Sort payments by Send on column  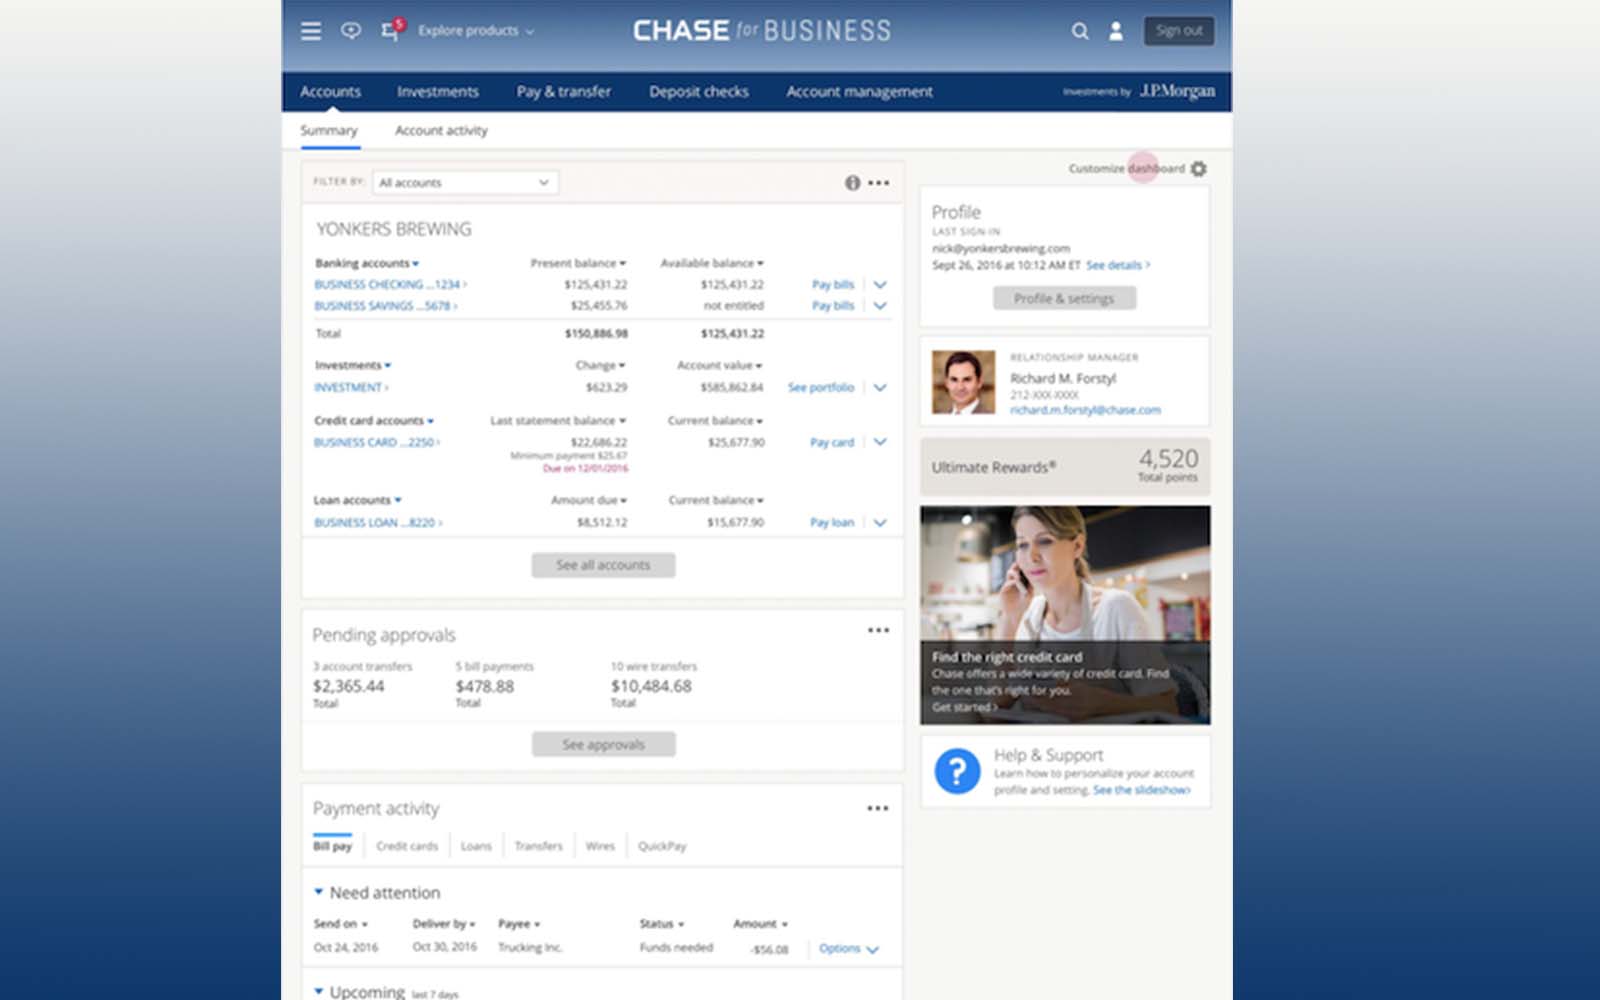[341, 924]
